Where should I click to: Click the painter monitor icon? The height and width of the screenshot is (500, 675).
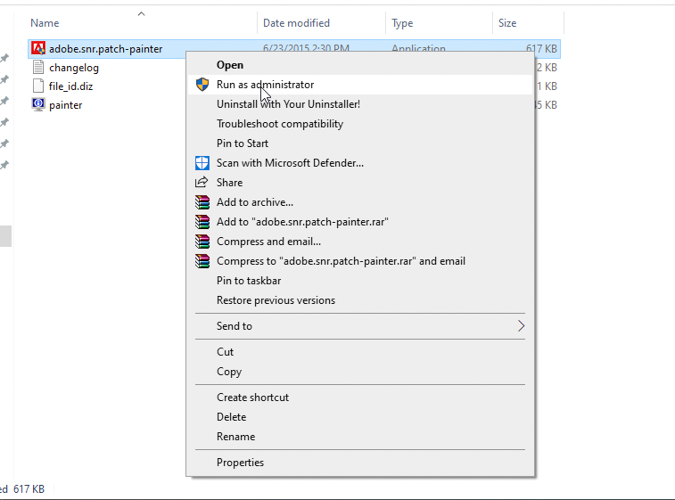(x=38, y=105)
